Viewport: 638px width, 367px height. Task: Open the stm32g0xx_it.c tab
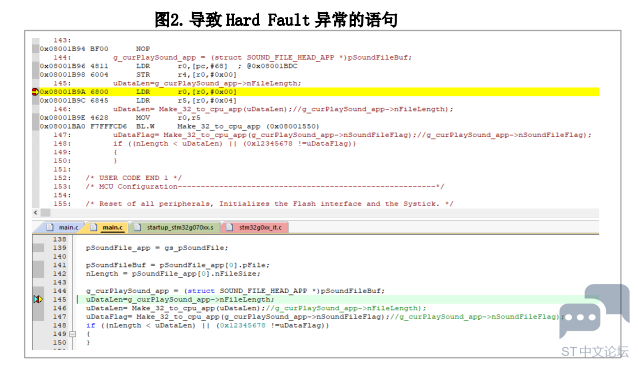tap(256, 227)
